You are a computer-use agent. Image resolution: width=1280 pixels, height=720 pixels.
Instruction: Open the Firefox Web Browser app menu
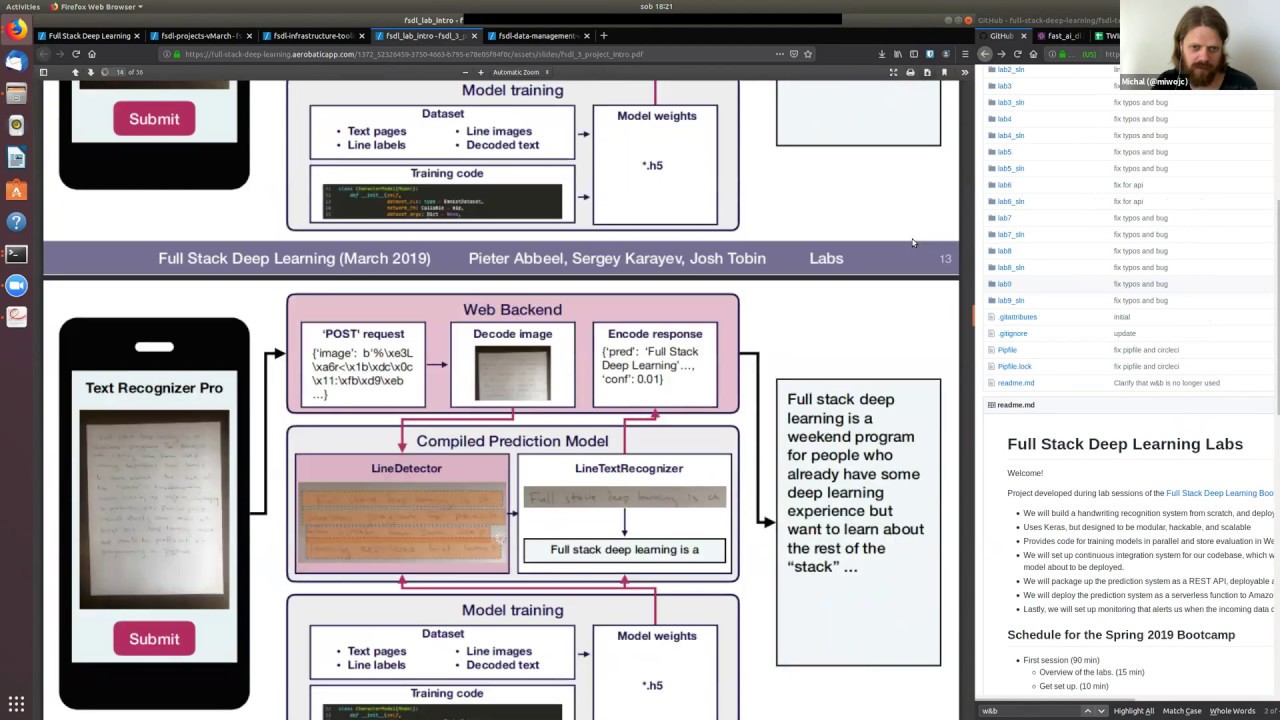click(97, 6)
